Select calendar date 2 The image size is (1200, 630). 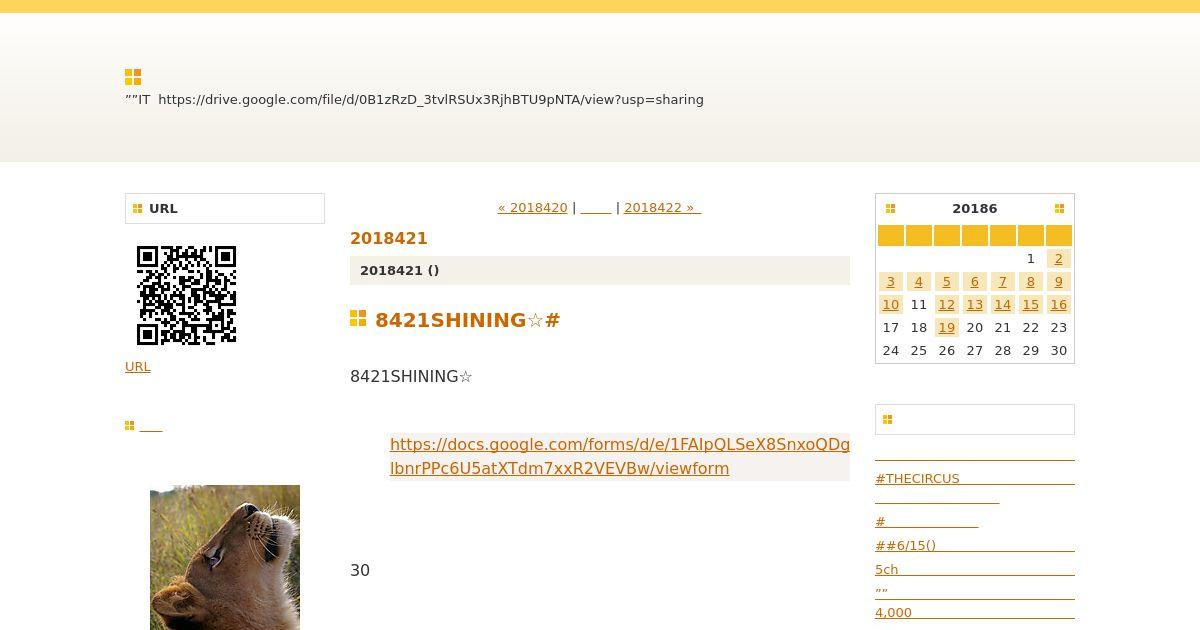pyautogui.click(x=1059, y=259)
